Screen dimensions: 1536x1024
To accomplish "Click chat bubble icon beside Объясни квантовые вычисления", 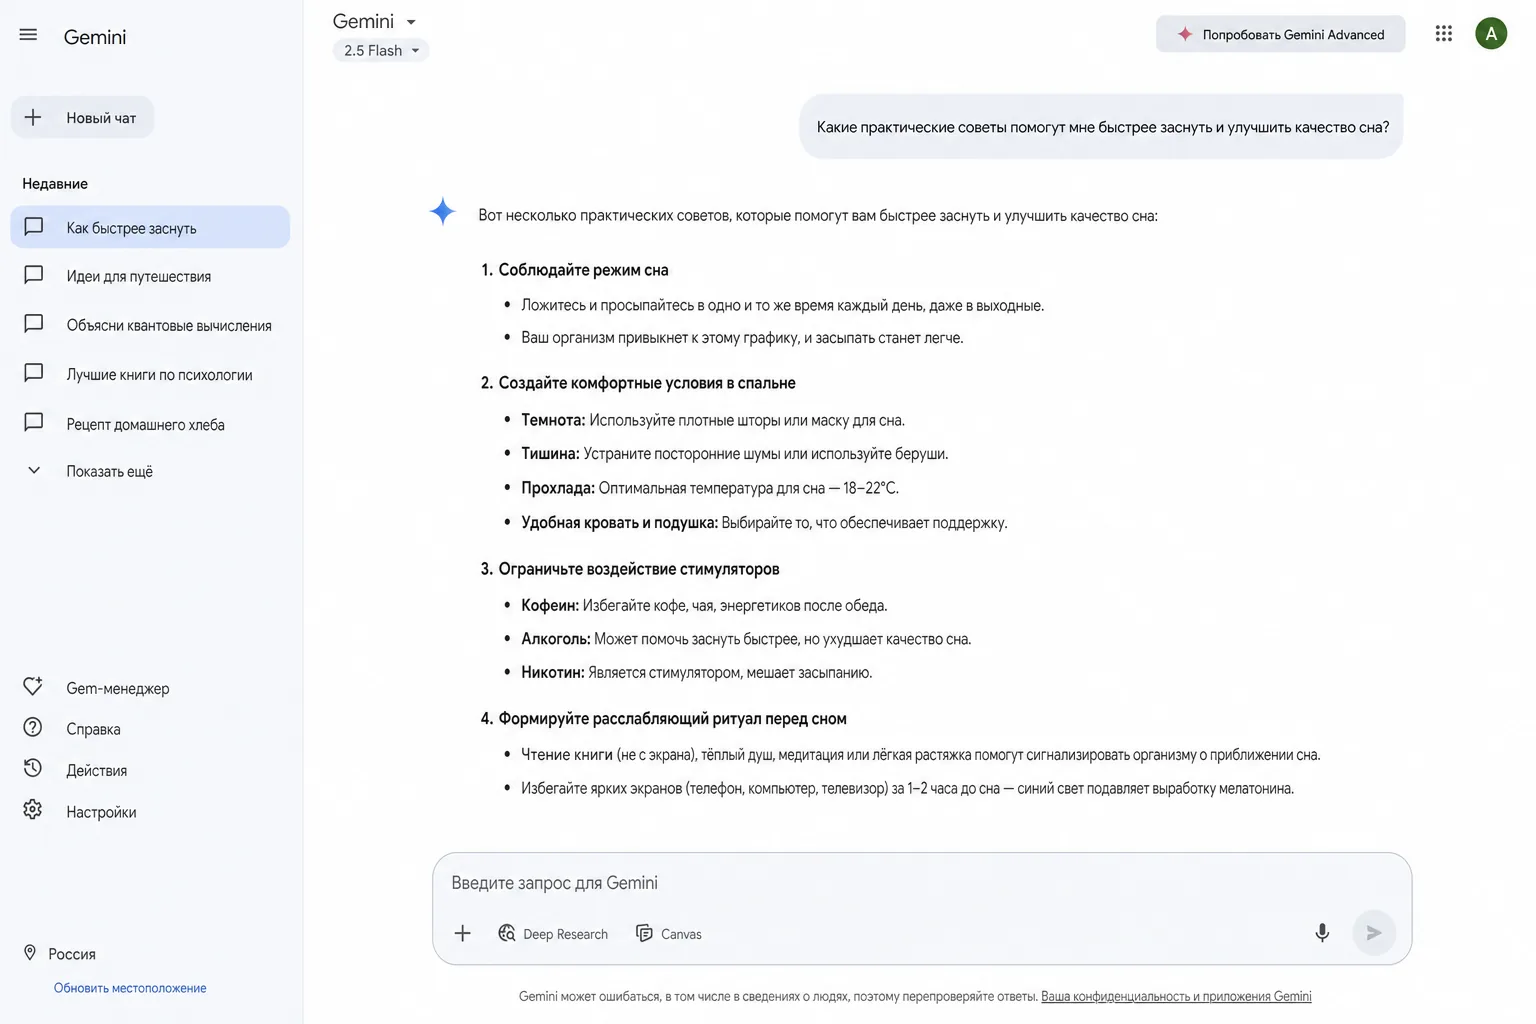I will 34,324.
